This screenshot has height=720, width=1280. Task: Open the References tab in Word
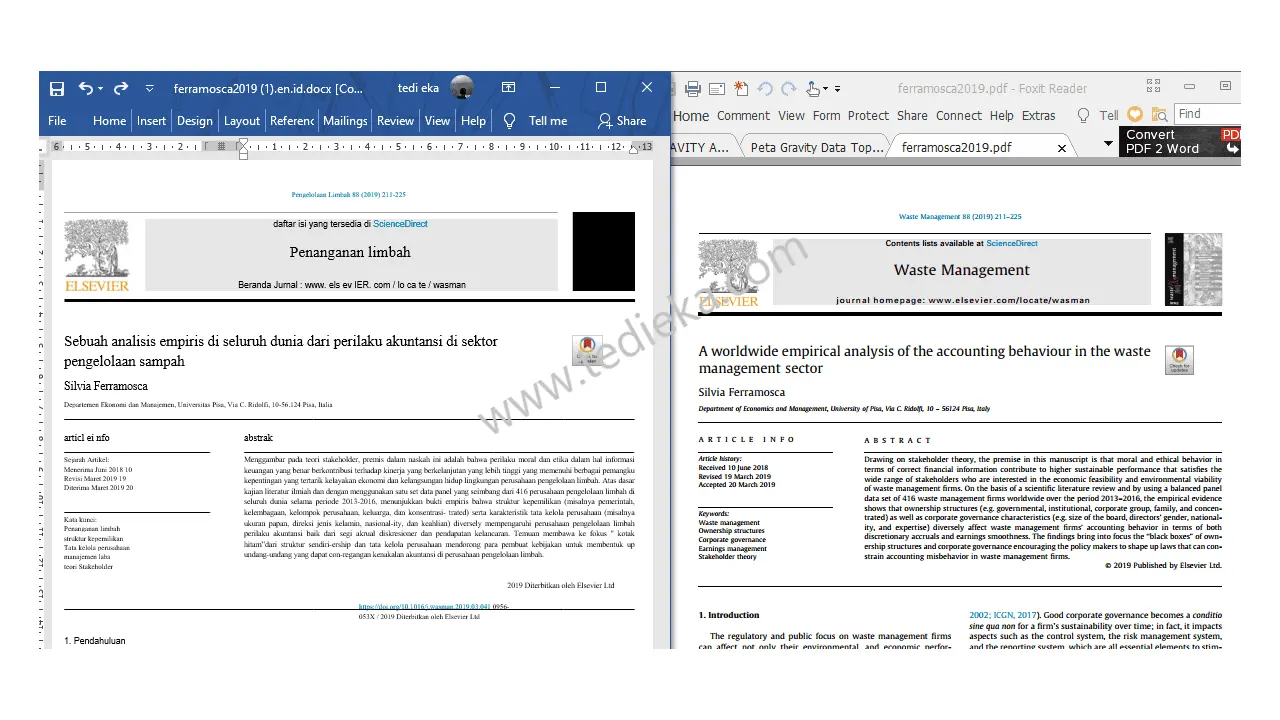pyautogui.click(x=292, y=121)
